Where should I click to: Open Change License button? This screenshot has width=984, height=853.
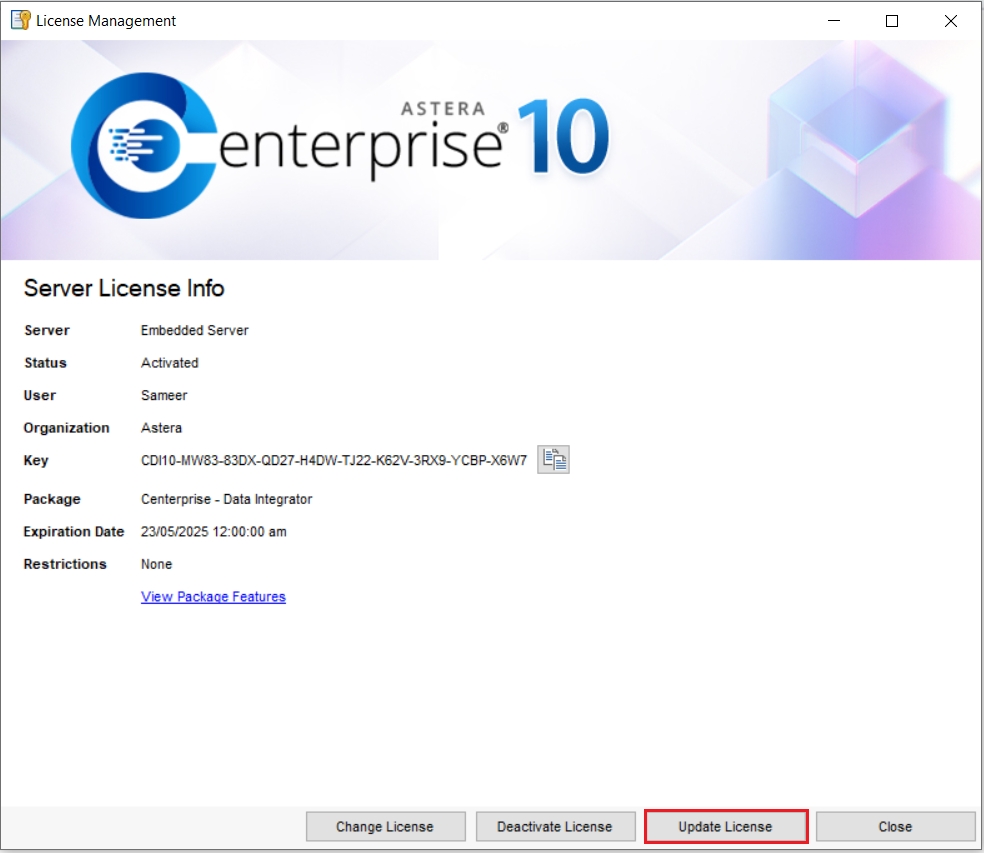(x=385, y=827)
